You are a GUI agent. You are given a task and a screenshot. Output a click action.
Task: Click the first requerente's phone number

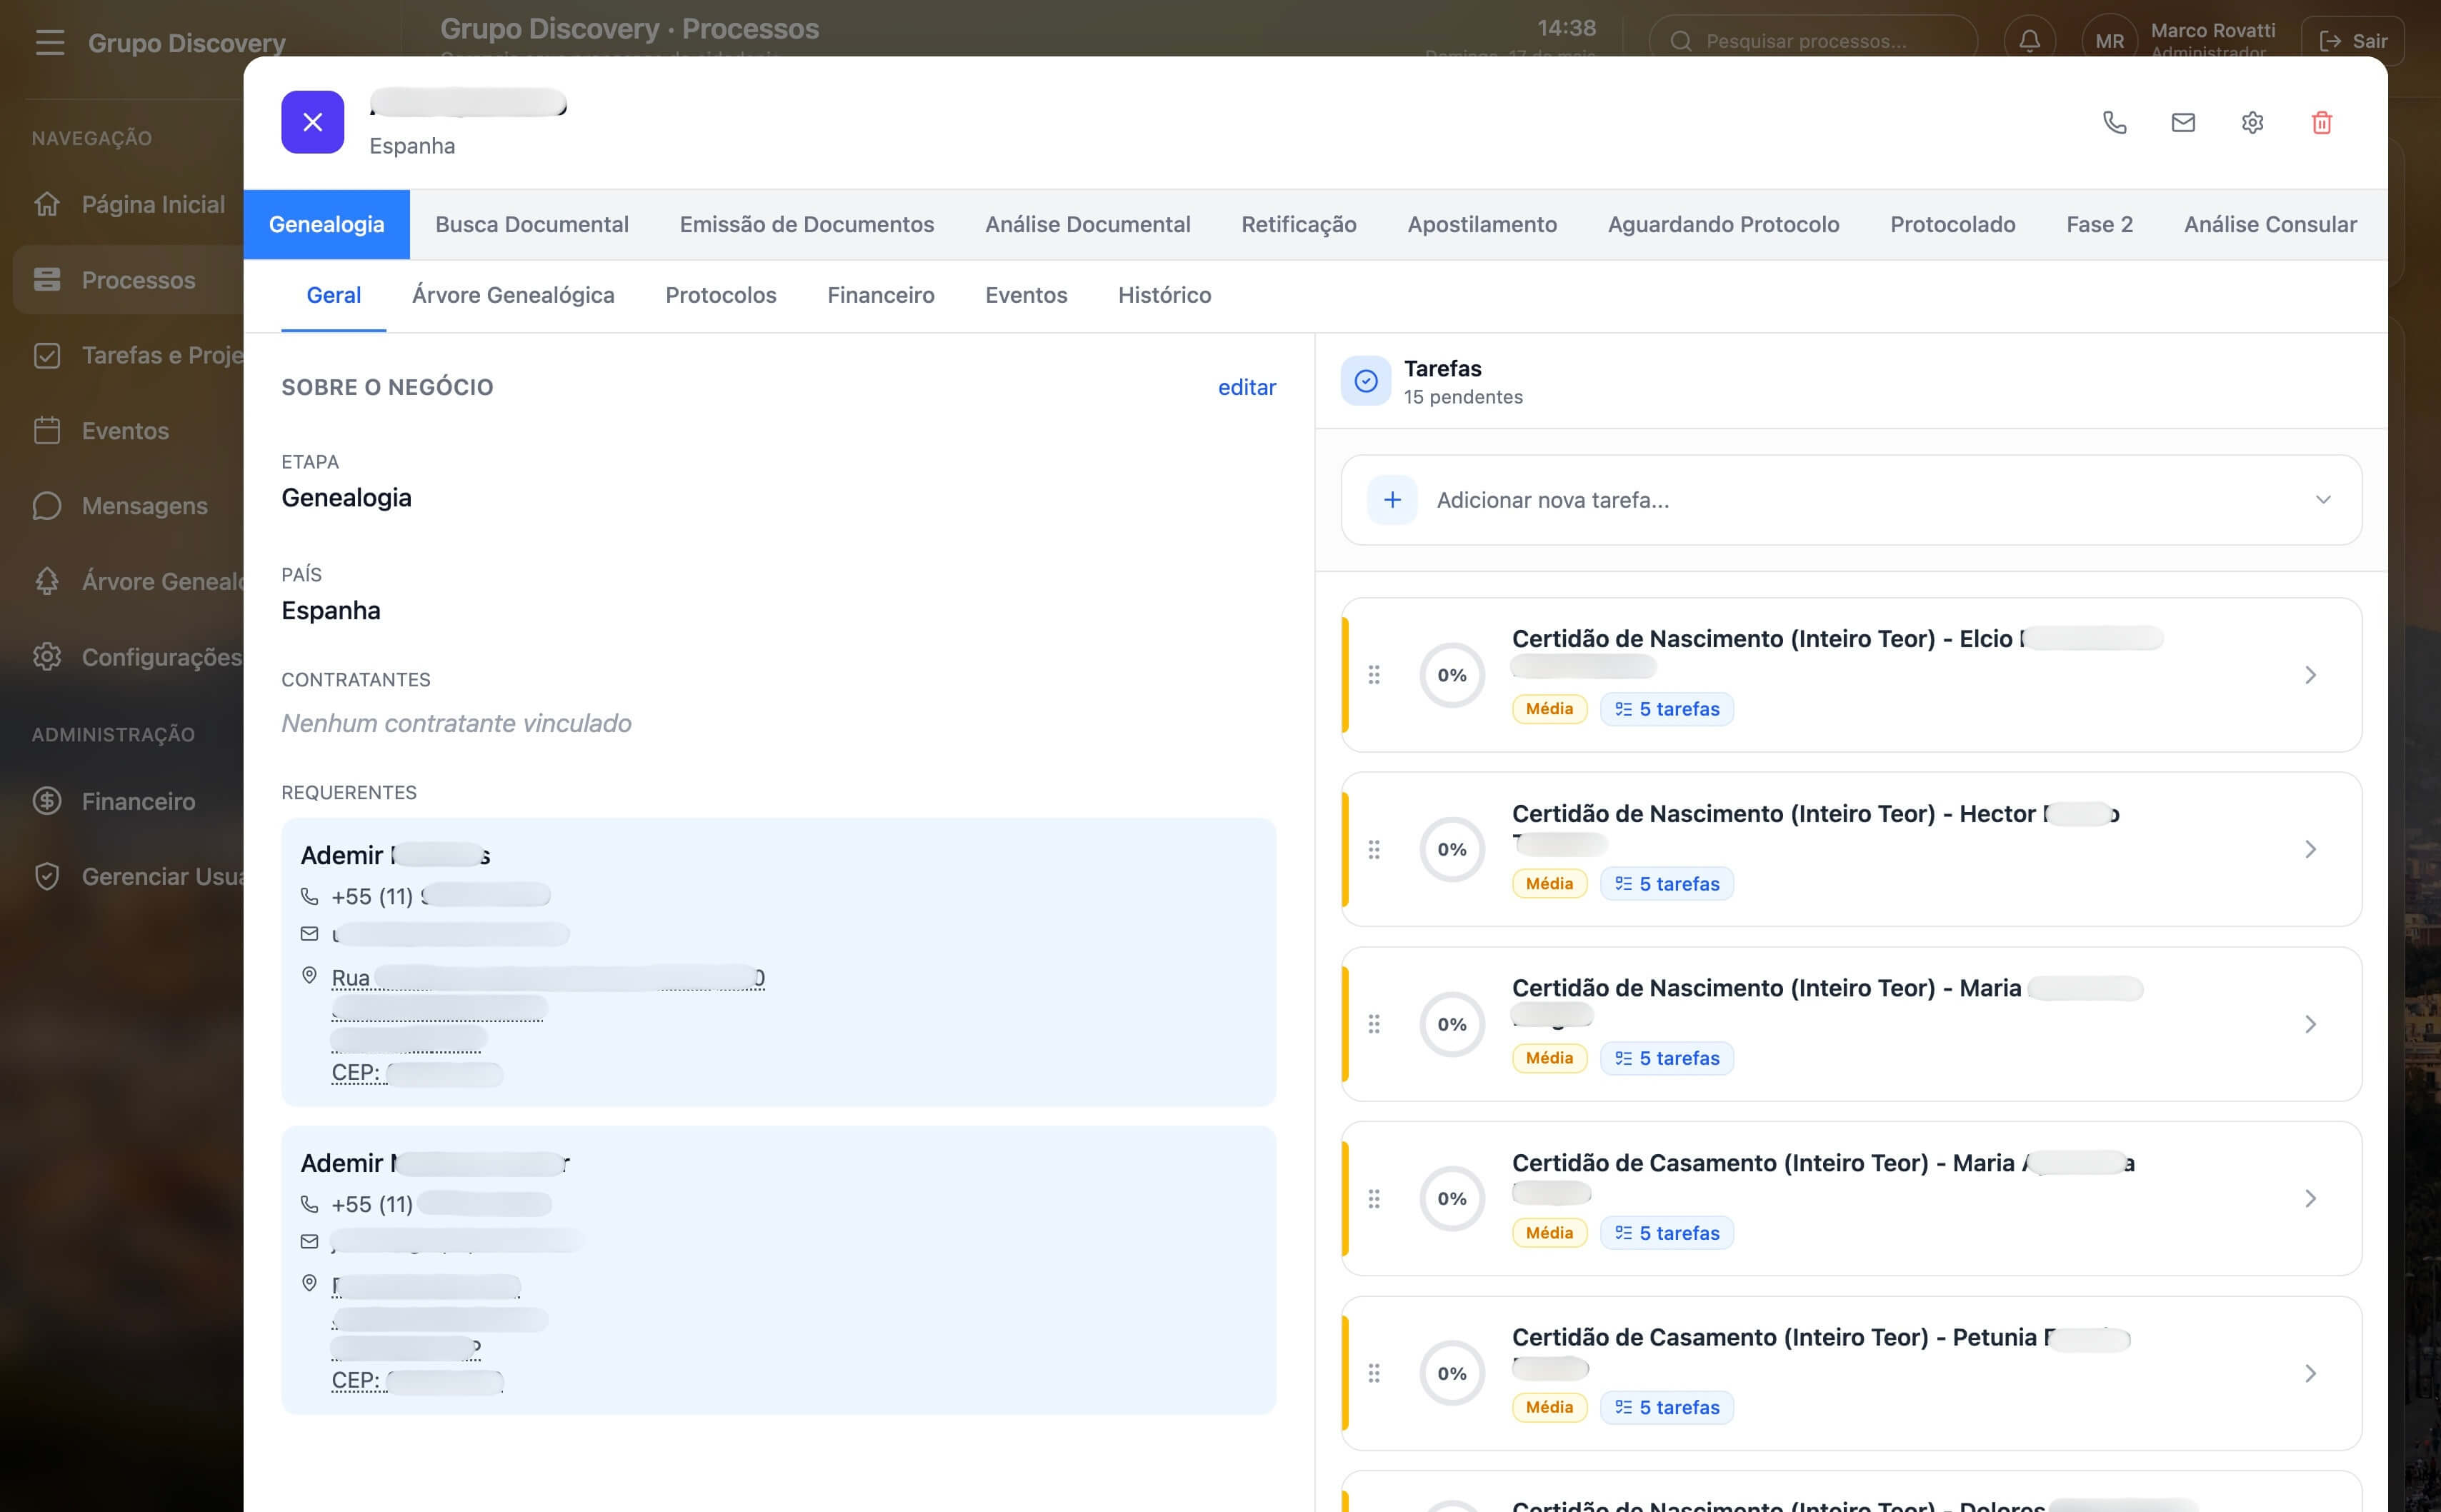(x=441, y=896)
